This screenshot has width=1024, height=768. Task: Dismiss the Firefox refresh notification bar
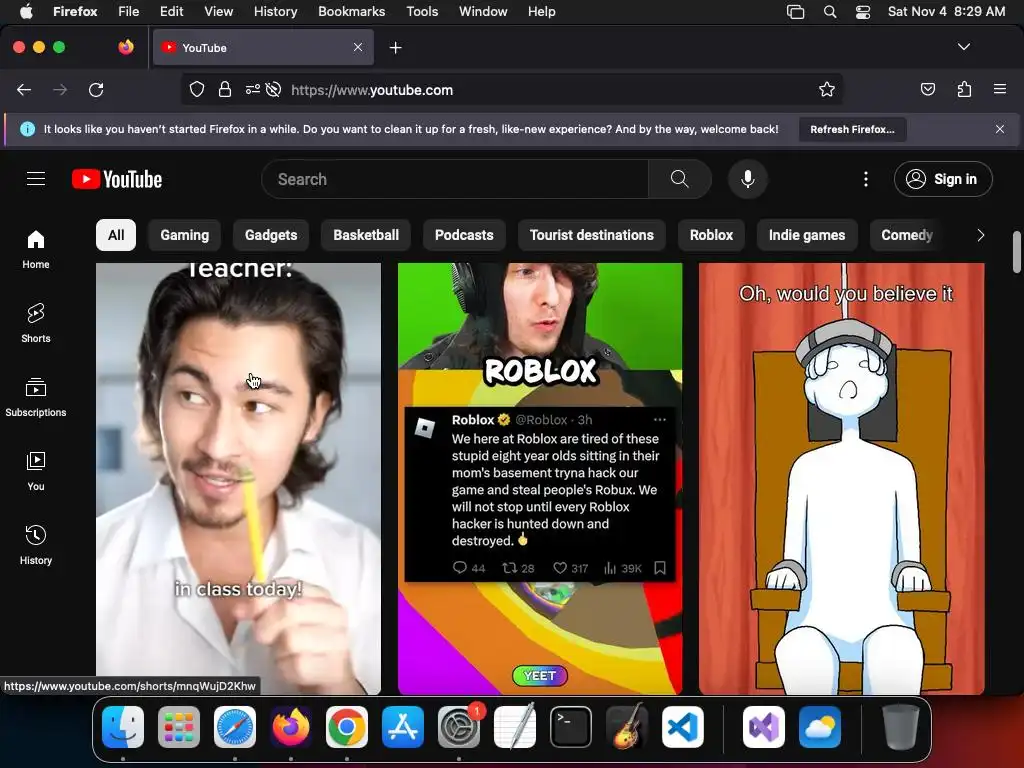point(1000,129)
